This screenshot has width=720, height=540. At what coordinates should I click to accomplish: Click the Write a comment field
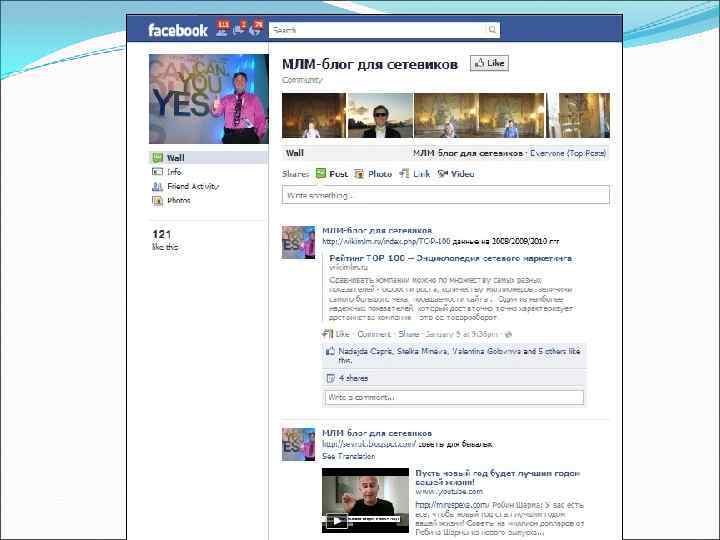[x=454, y=397]
